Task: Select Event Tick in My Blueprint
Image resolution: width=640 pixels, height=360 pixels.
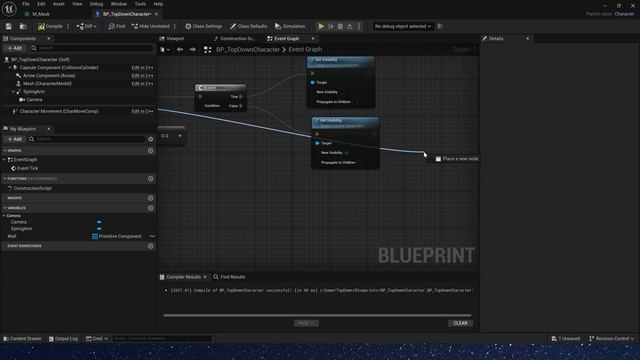Action: 27,168
